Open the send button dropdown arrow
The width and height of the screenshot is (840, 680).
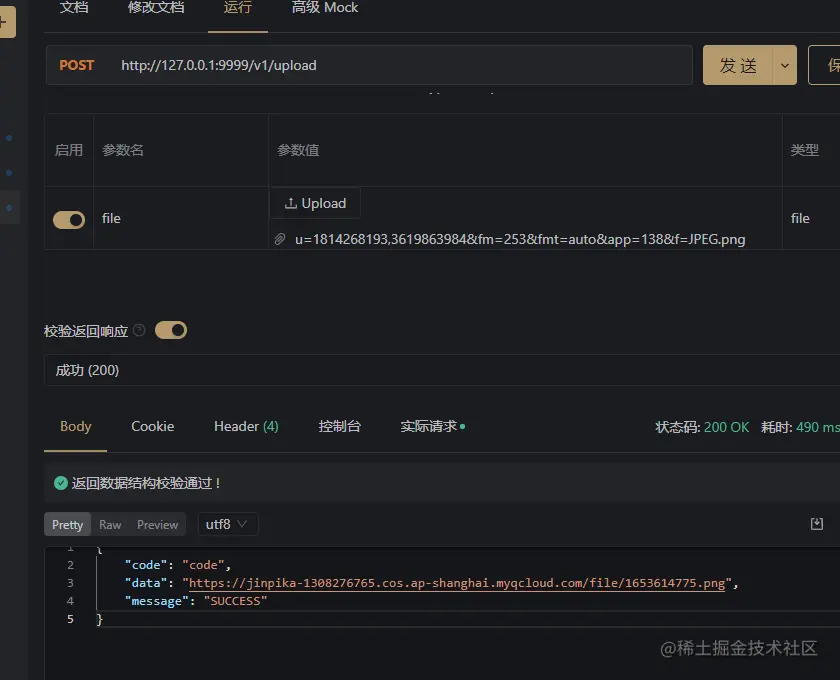point(785,65)
